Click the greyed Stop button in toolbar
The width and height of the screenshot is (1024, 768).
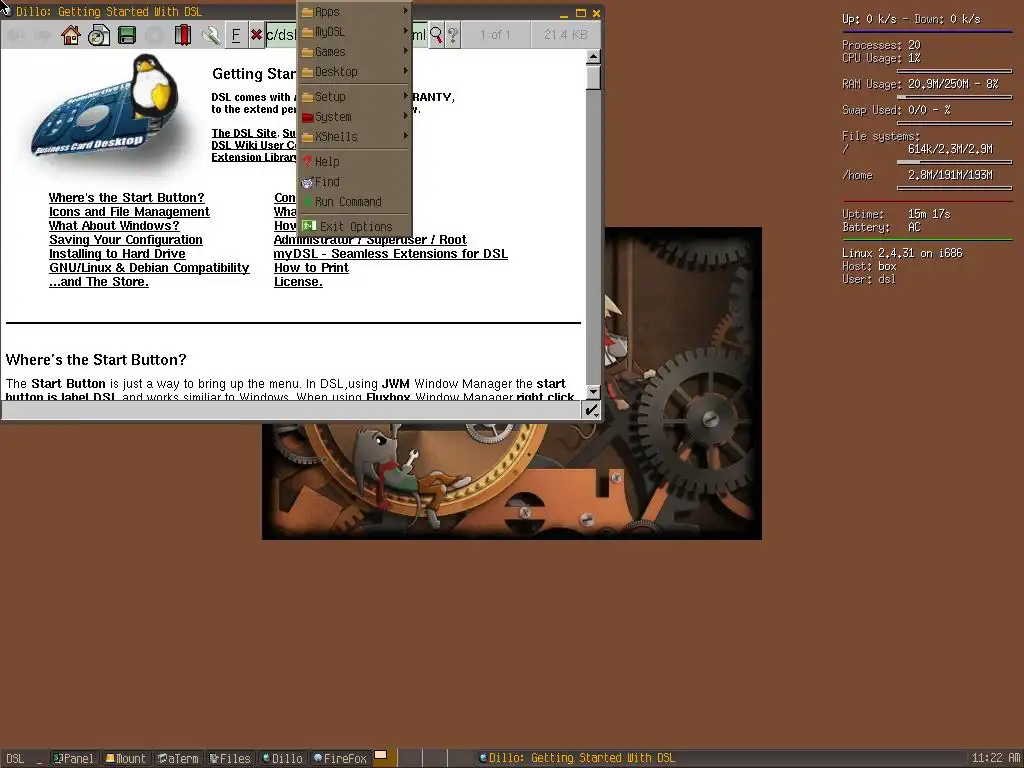pyautogui.click(x=155, y=35)
